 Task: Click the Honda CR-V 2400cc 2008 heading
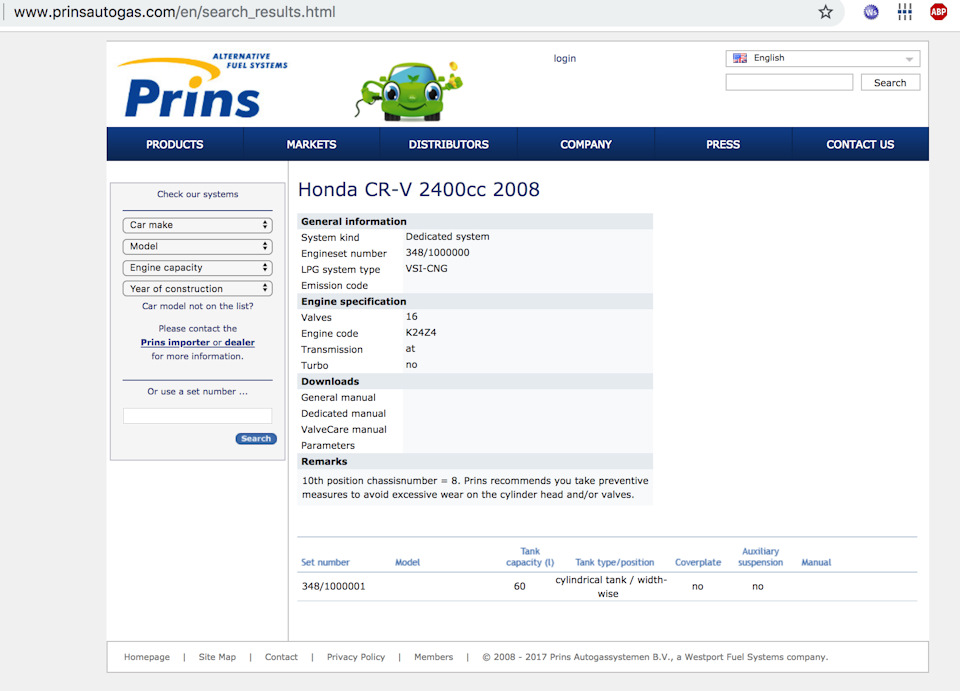tap(419, 190)
